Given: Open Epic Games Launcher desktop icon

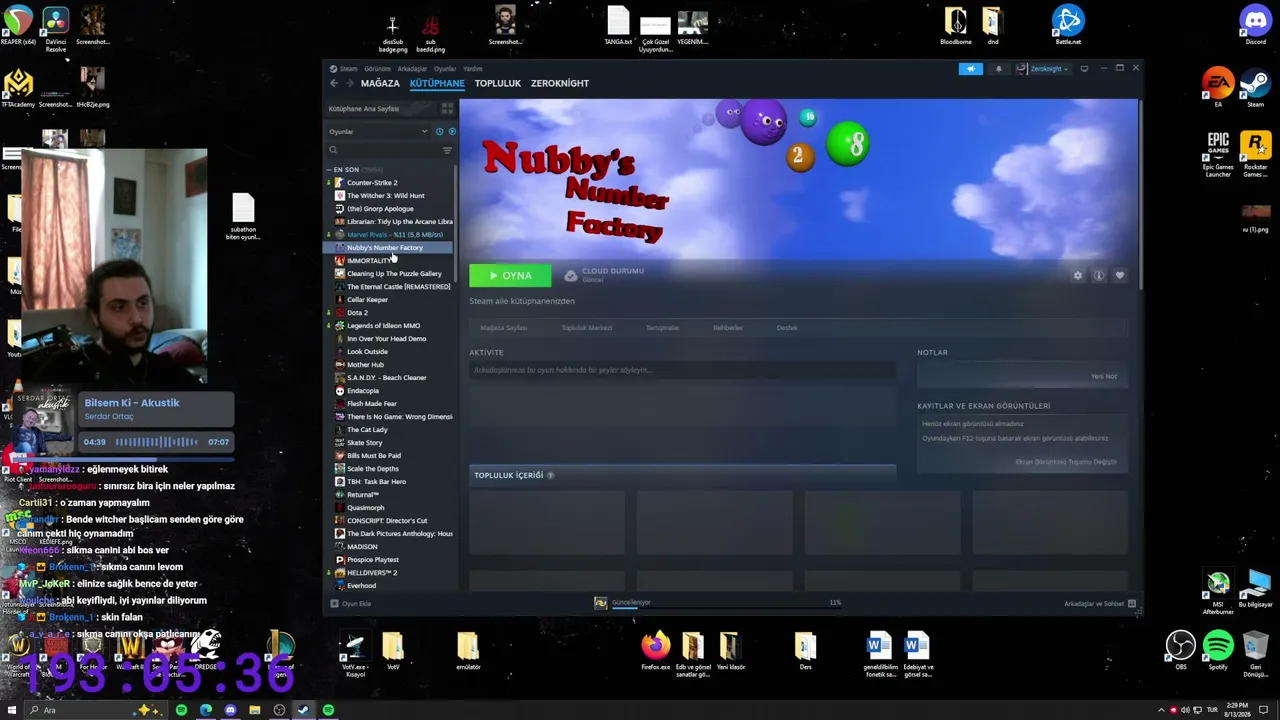Looking at the screenshot, I should 1218,153.
